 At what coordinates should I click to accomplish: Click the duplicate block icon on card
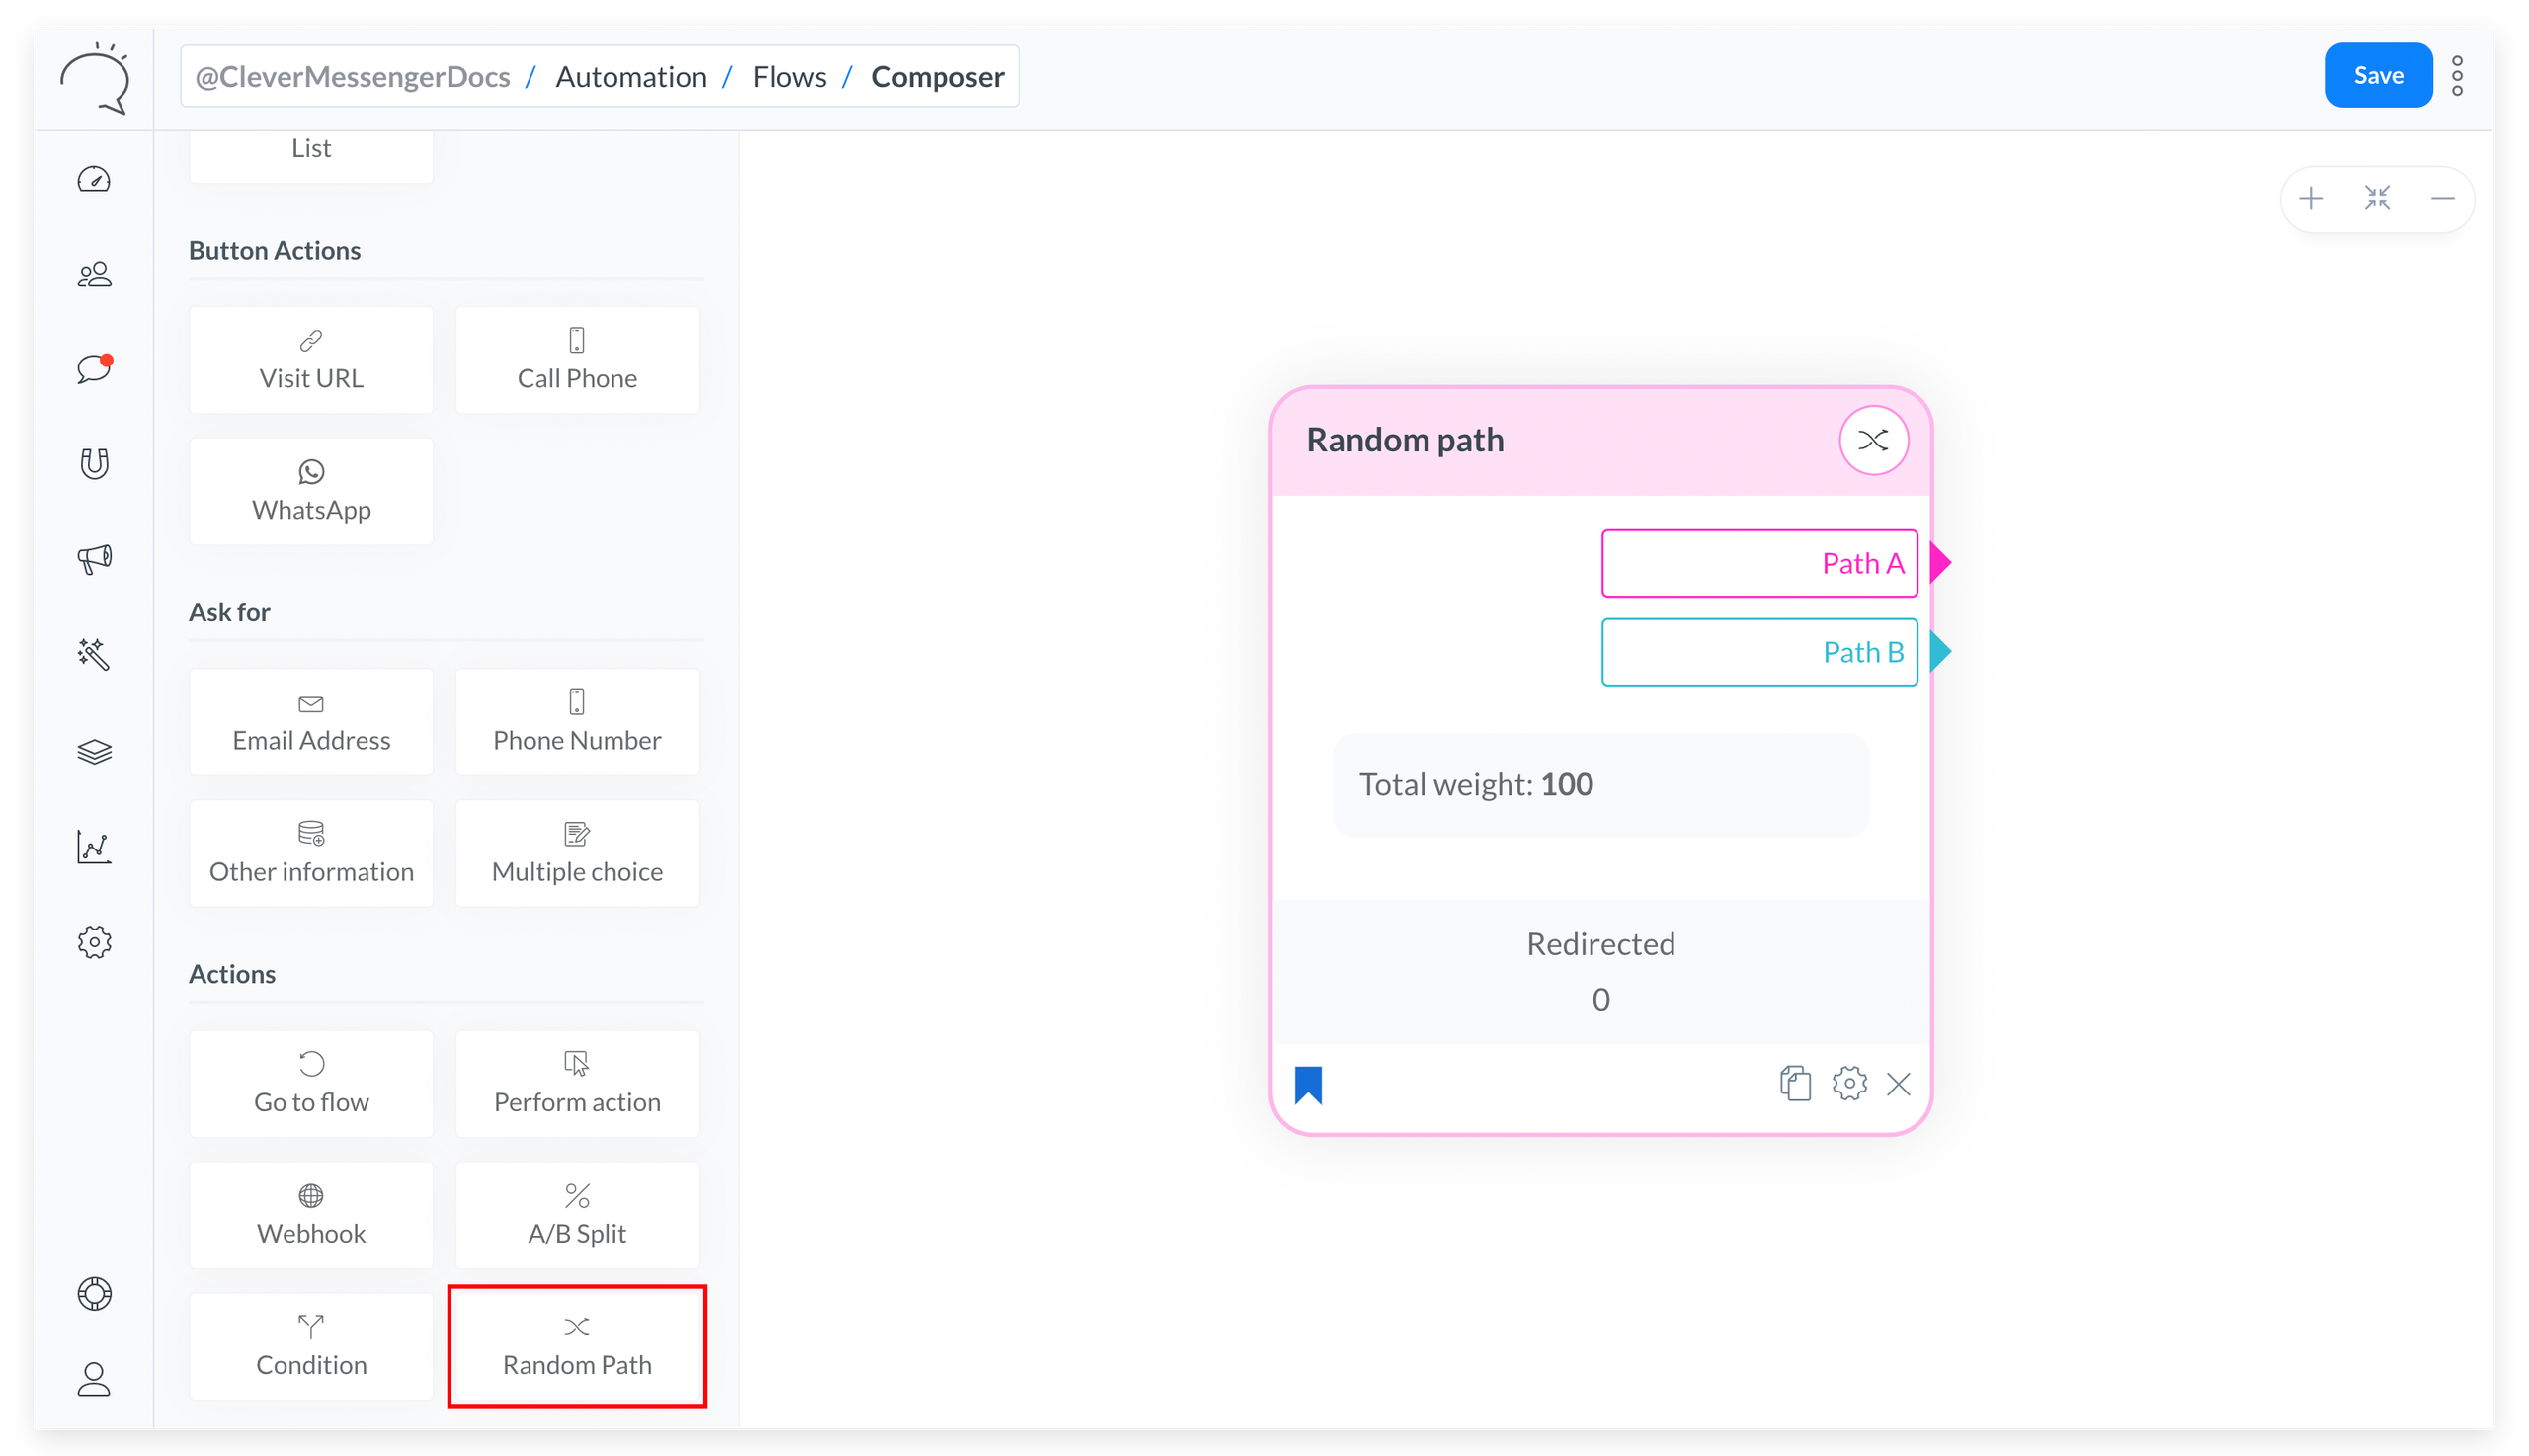coord(1795,1084)
